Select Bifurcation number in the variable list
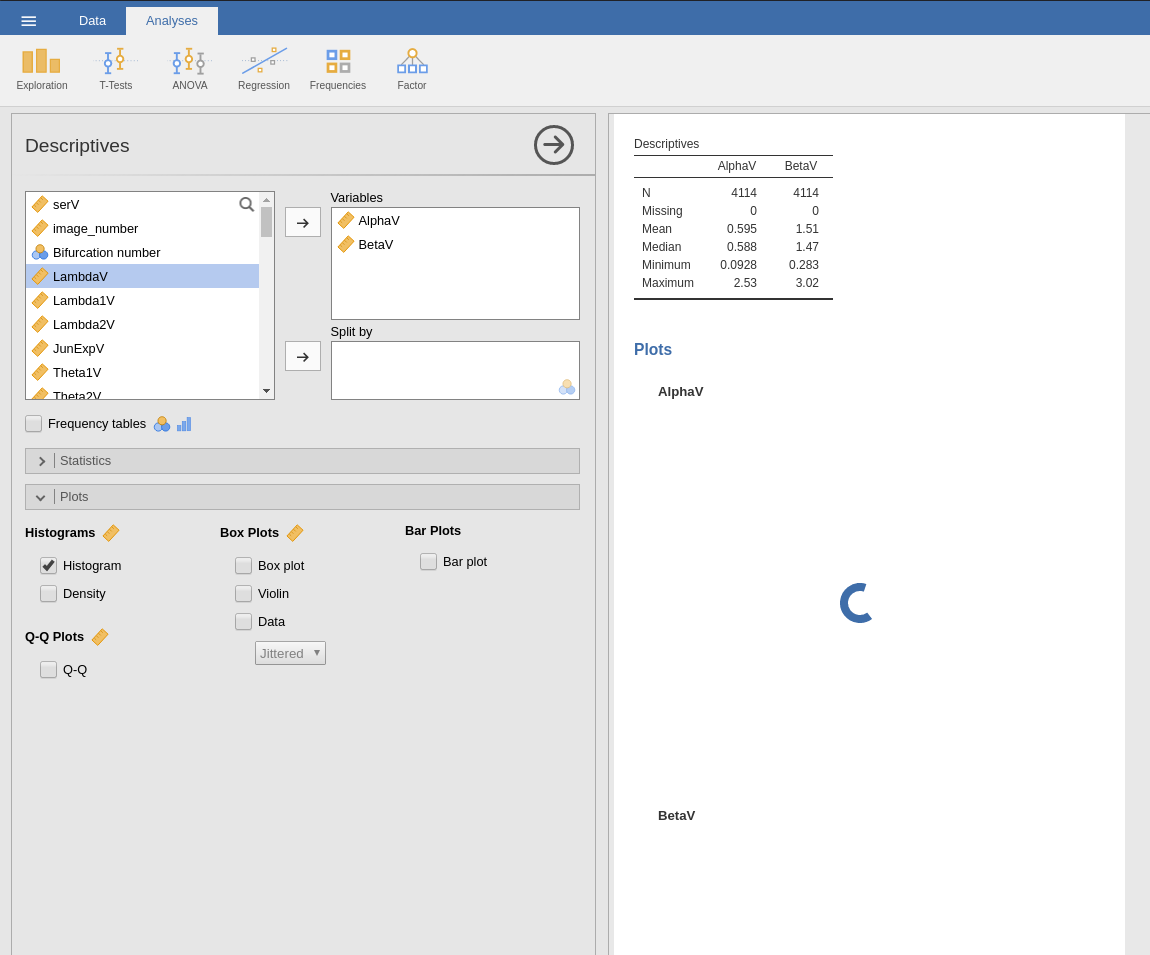Screen dimensions: 1150x955 click(142, 252)
